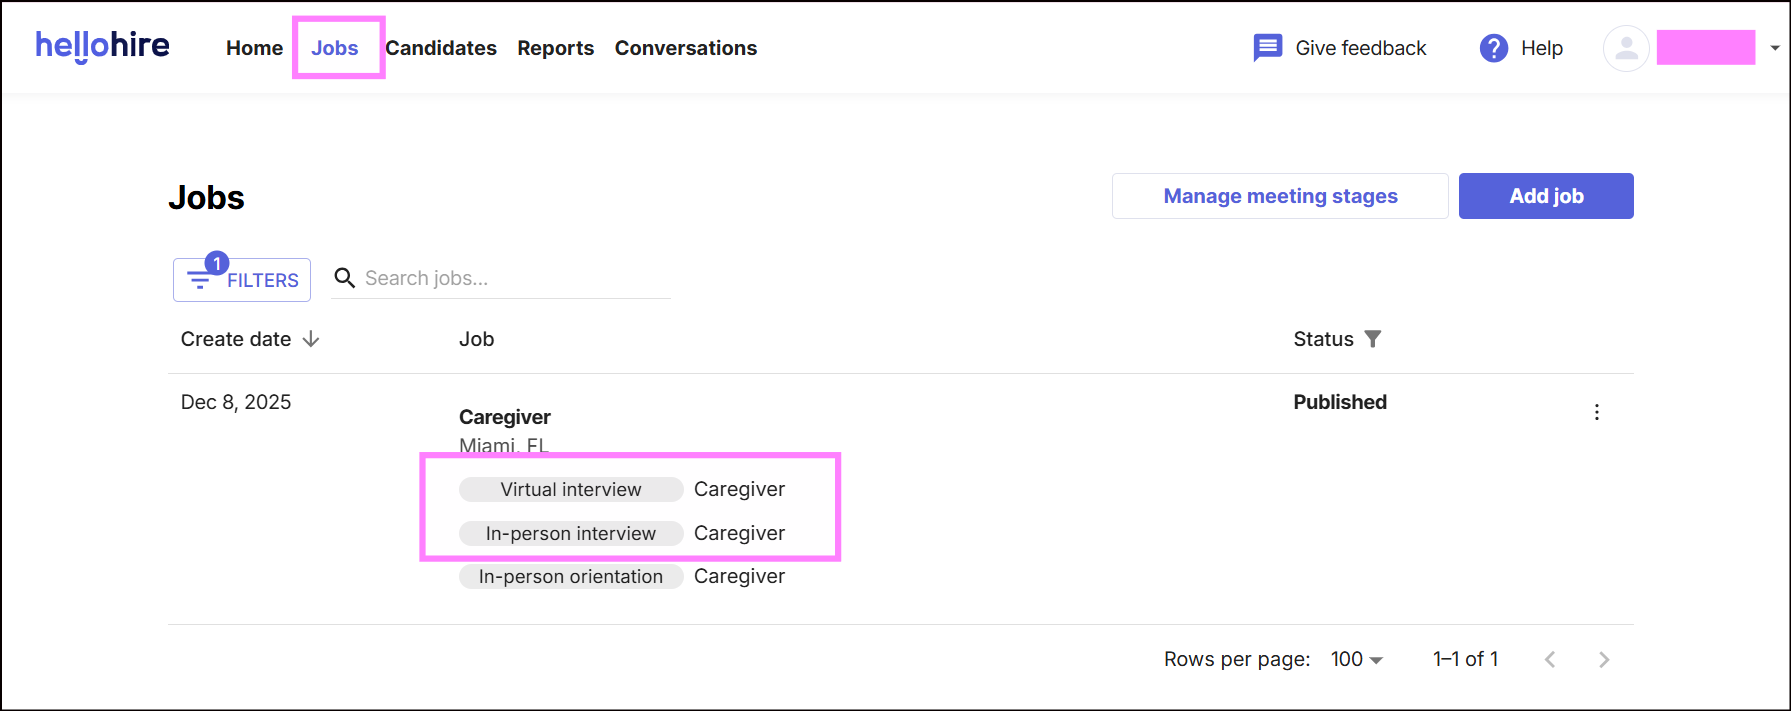
Task: Open the Caregiver job title
Action: [x=505, y=417]
